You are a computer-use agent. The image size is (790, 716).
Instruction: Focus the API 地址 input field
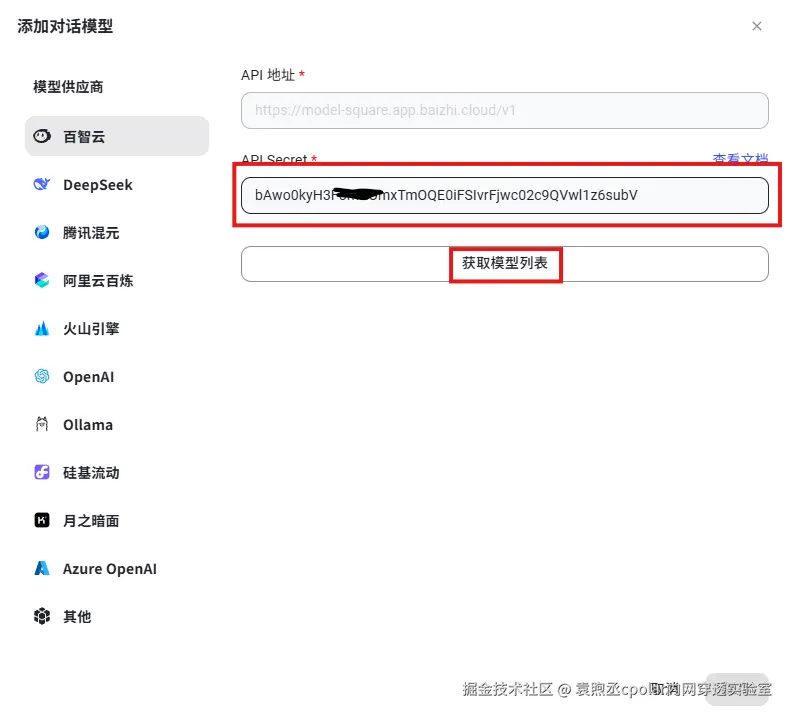[x=504, y=110]
